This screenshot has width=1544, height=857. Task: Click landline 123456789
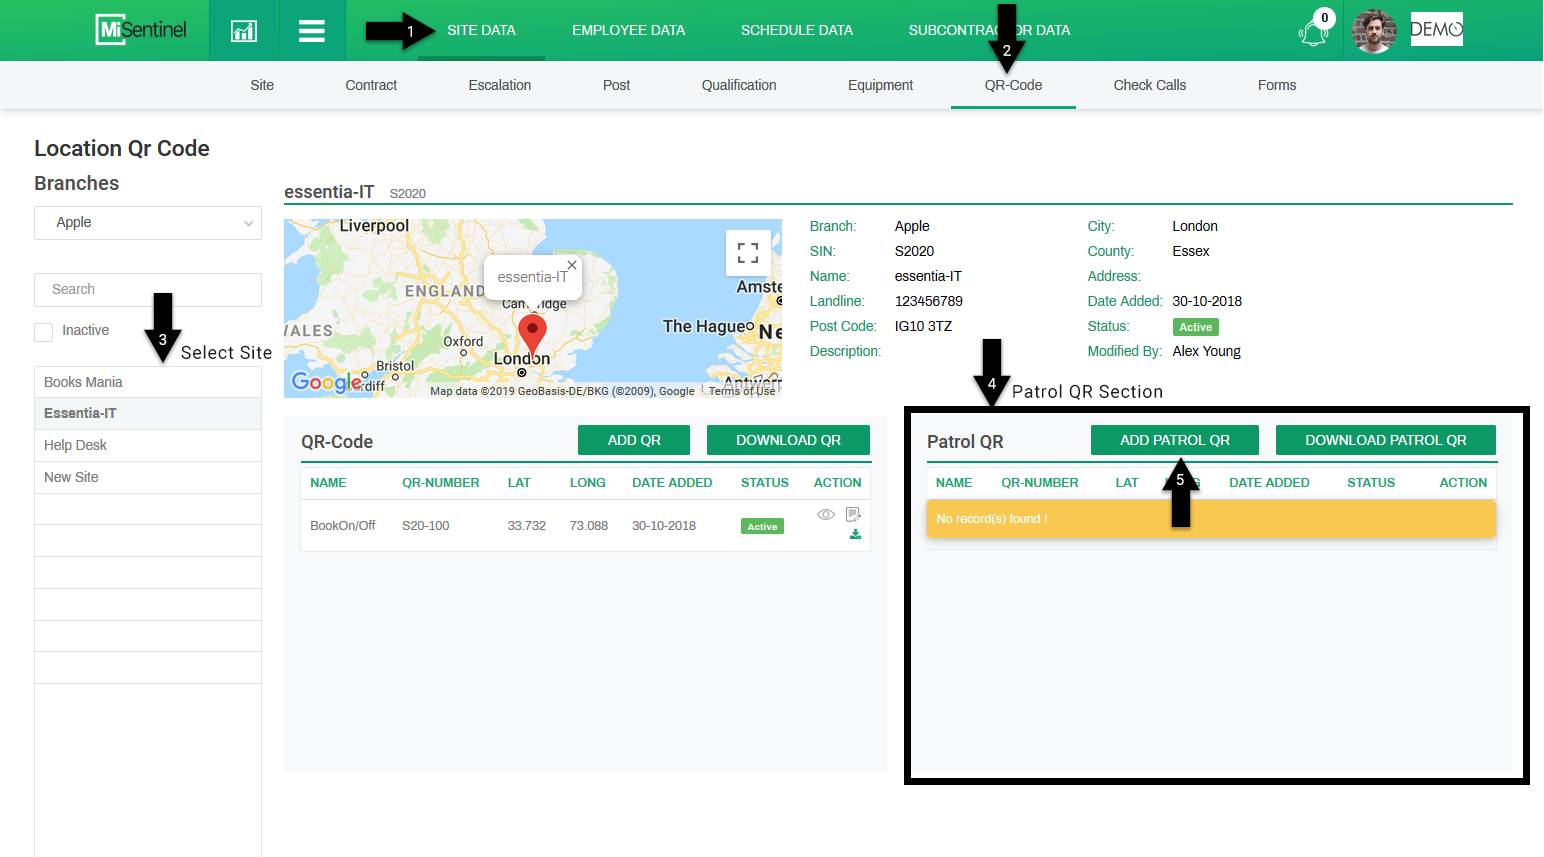point(929,302)
